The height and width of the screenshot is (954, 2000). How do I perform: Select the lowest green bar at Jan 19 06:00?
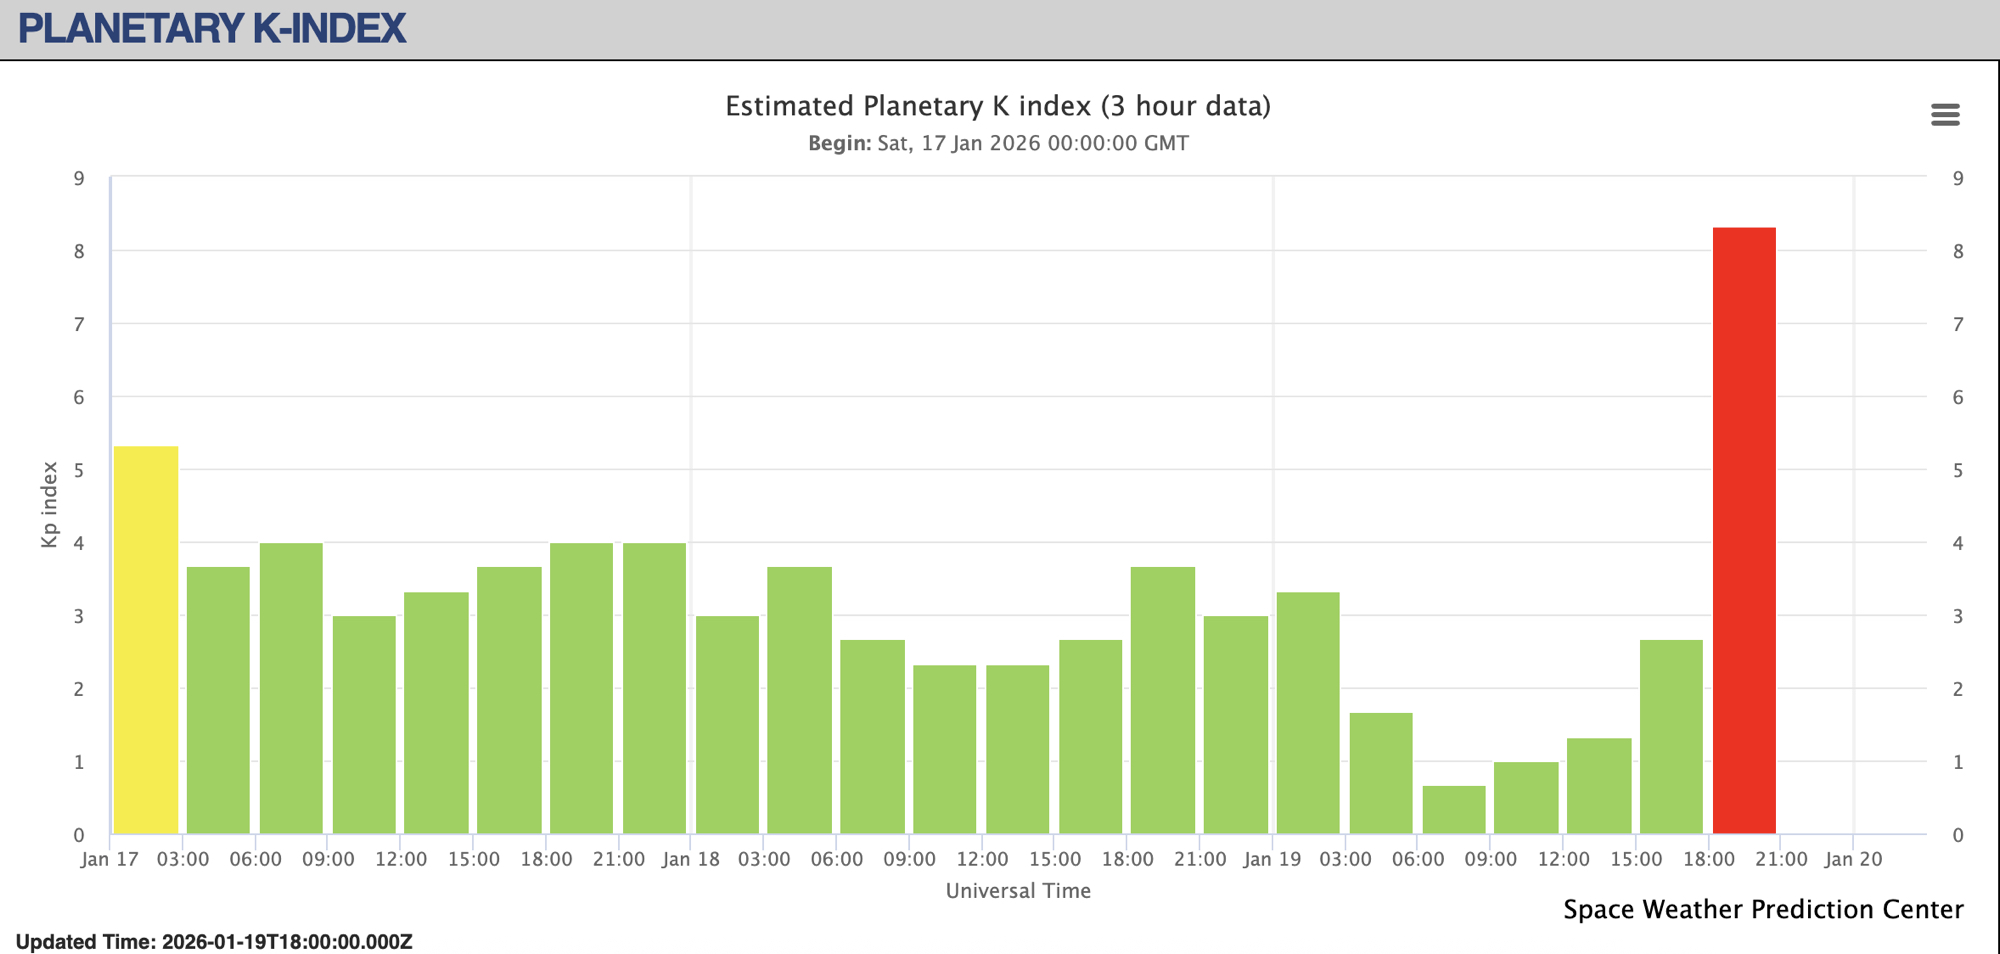1454,810
